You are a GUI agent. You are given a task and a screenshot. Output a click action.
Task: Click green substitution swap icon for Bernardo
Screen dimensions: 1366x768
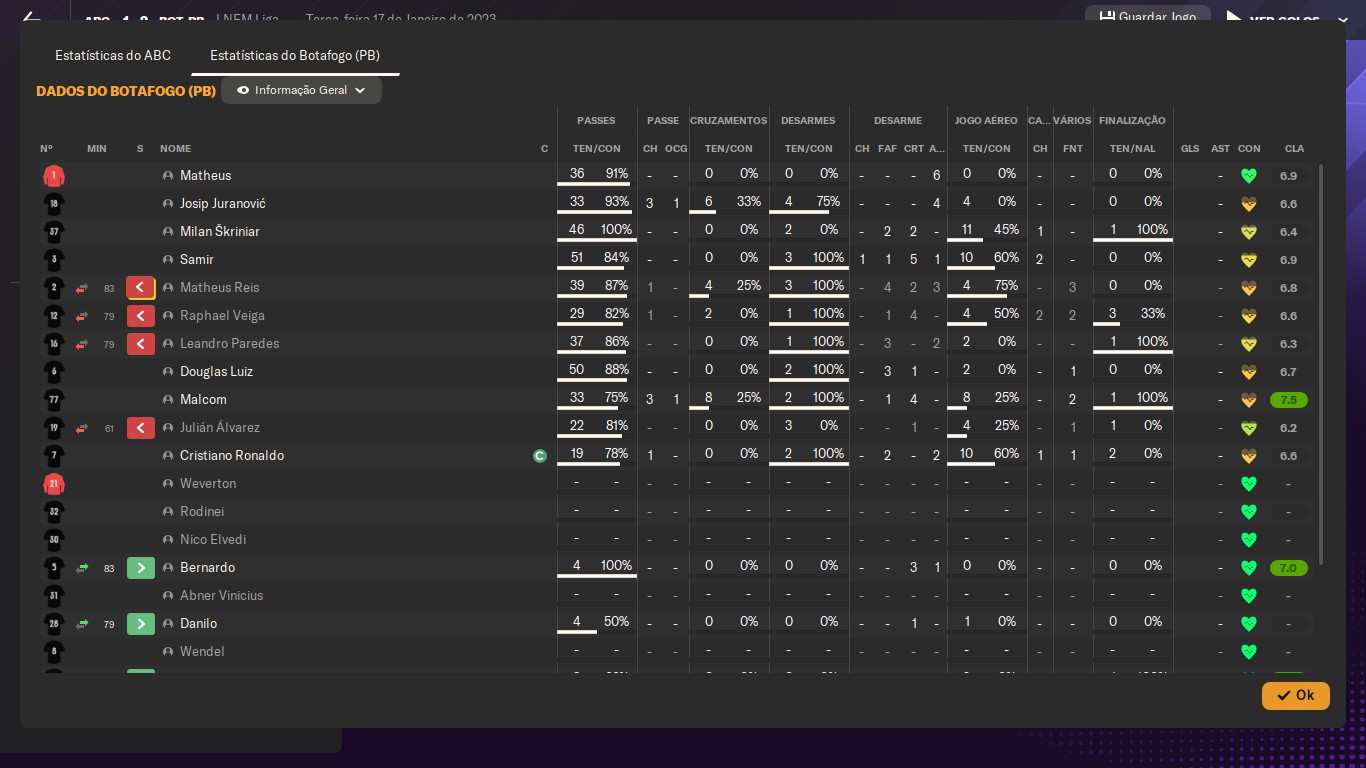[x=82, y=568]
